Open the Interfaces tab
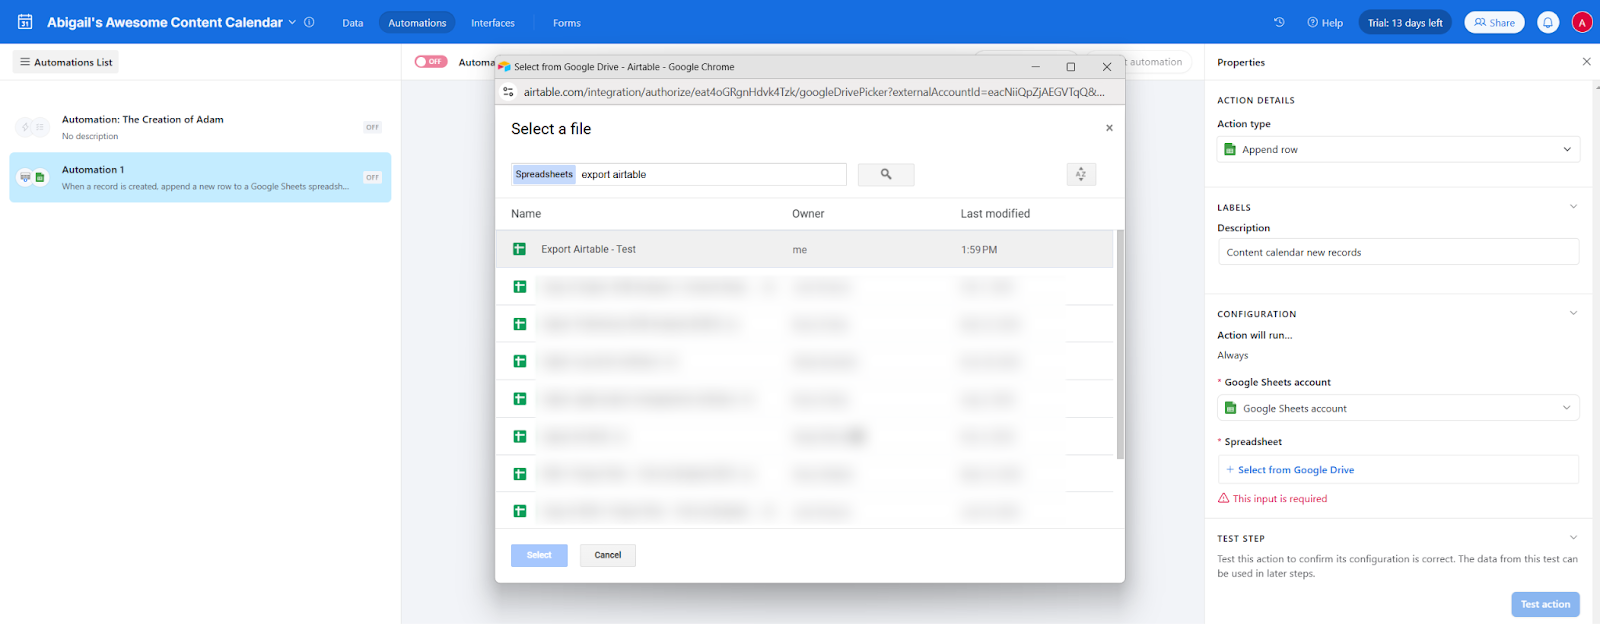Screen dimensions: 1600x624 point(493,23)
